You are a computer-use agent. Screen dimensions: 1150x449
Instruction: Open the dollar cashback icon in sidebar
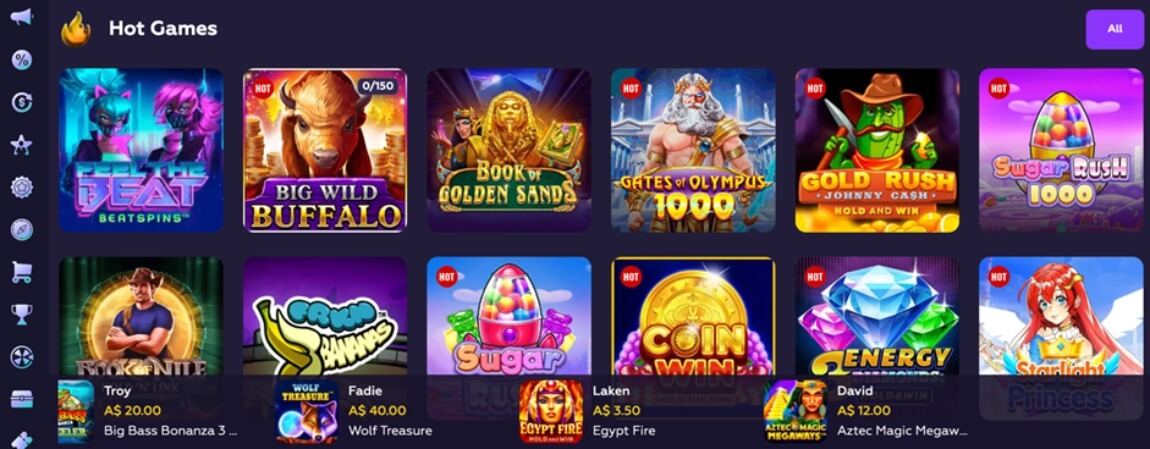coord(21,102)
